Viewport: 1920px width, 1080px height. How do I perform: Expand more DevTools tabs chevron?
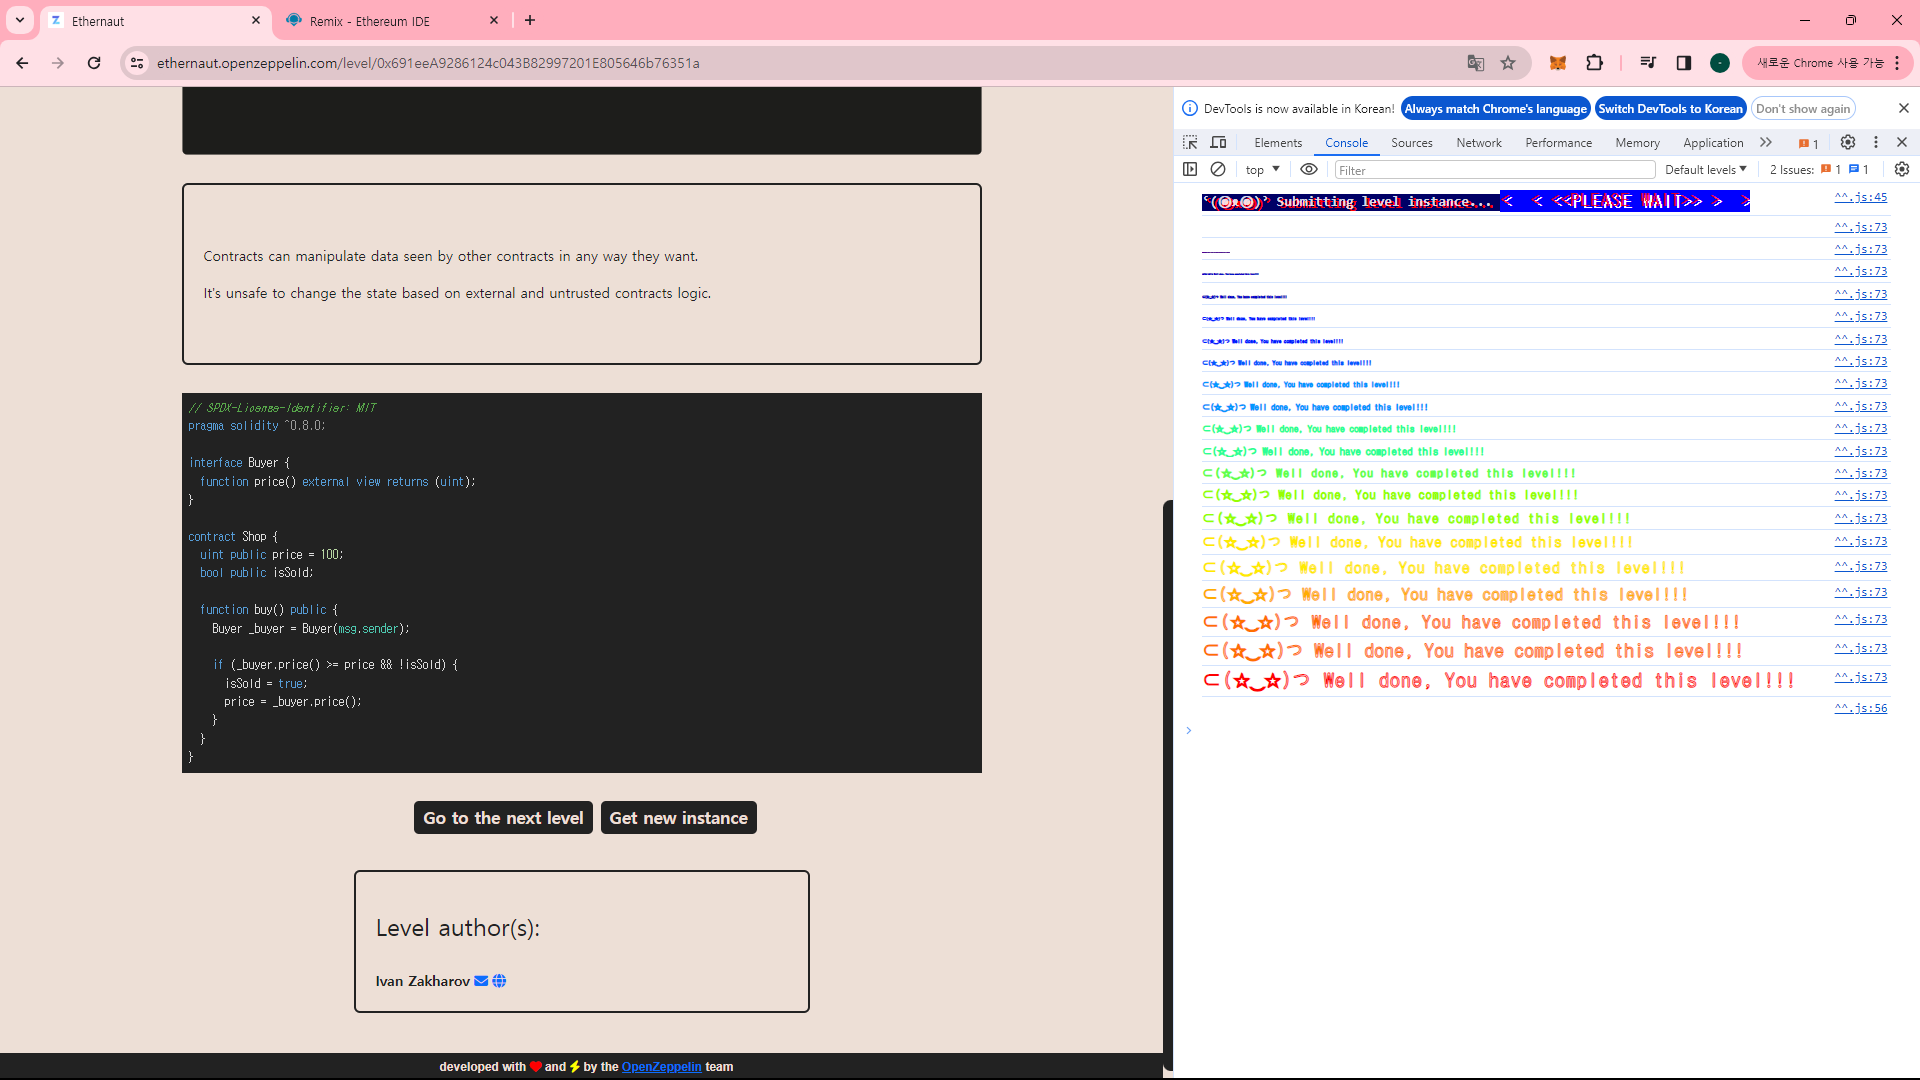[x=1766, y=143]
